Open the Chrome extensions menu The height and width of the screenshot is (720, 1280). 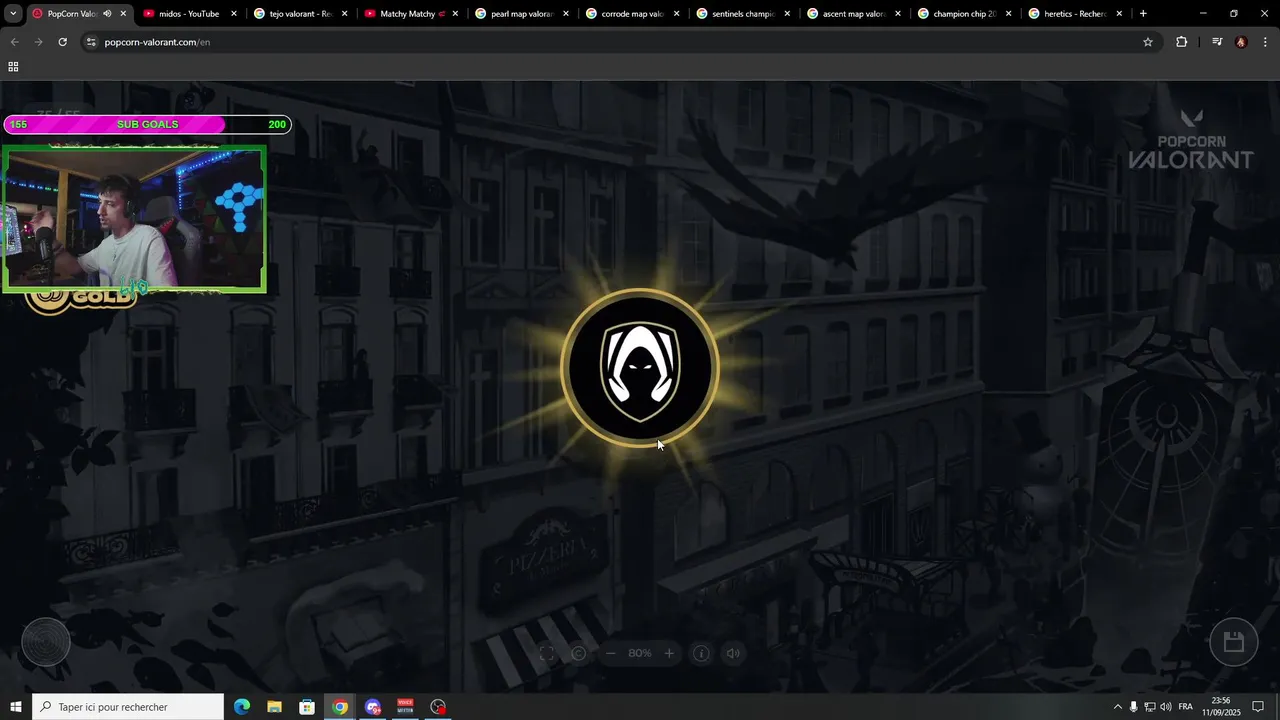1181,42
